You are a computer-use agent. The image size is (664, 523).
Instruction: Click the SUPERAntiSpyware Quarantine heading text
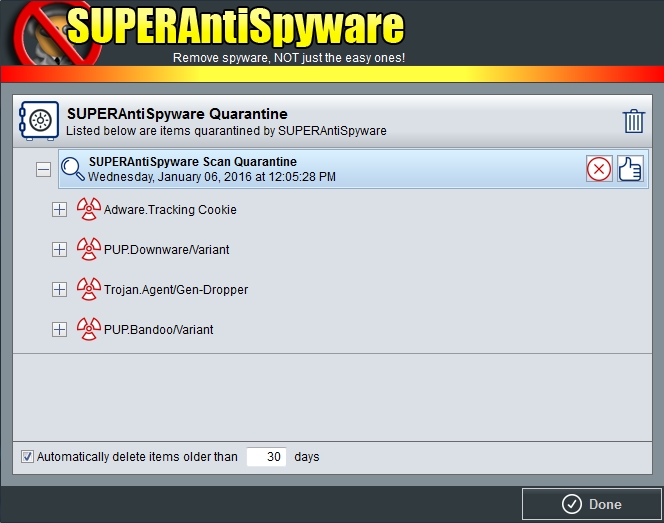tap(177, 114)
